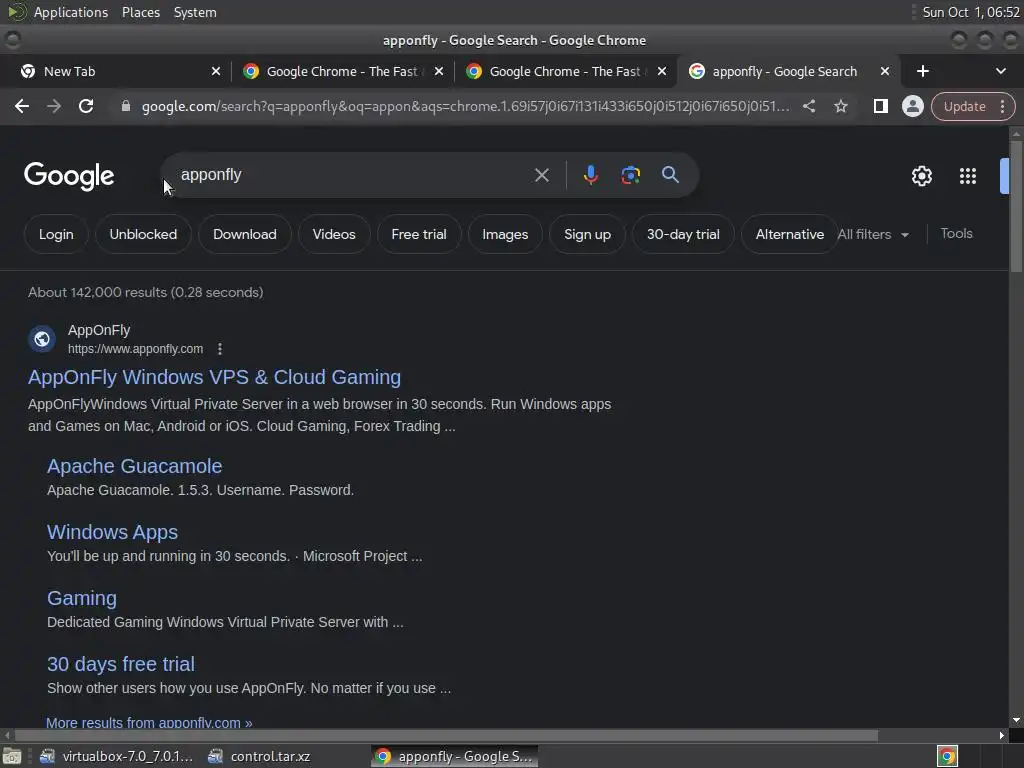Submit search with magnifying glass icon

point(670,174)
